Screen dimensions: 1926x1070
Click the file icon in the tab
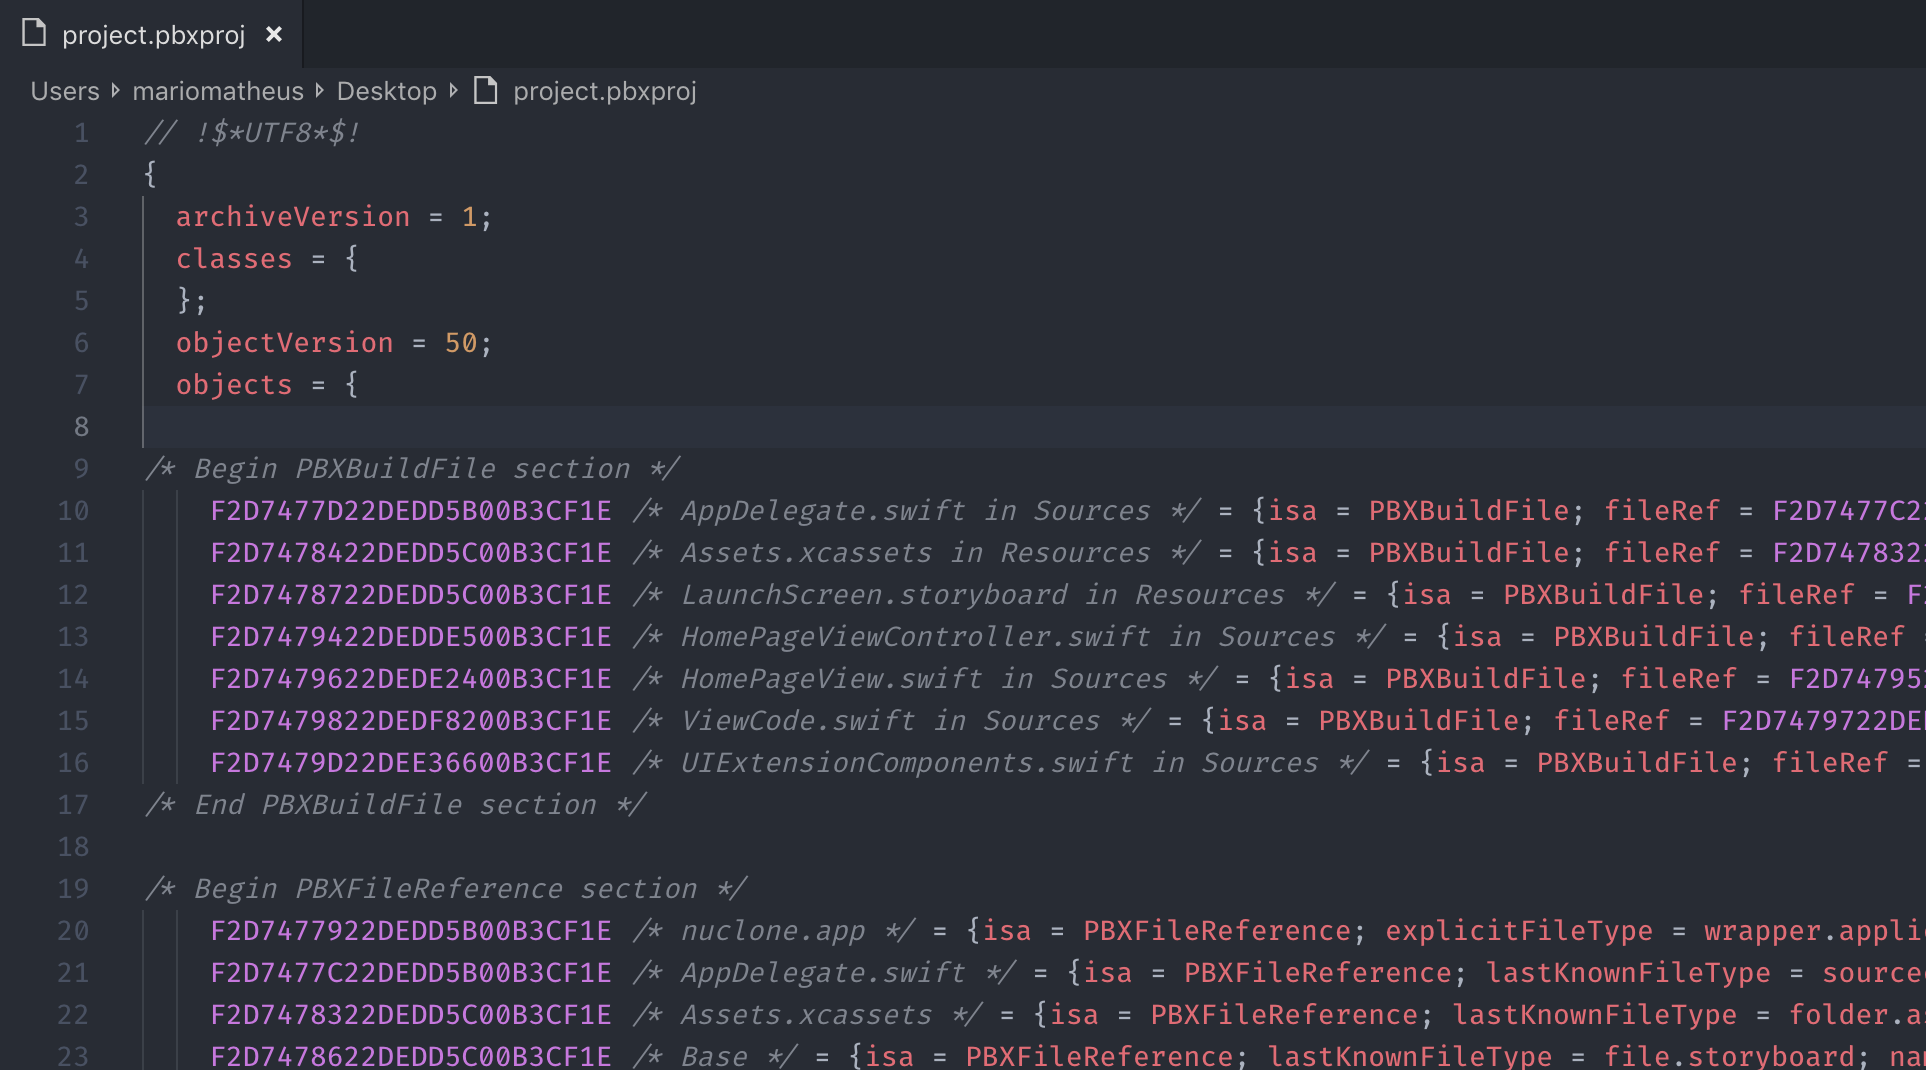click(x=34, y=33)
